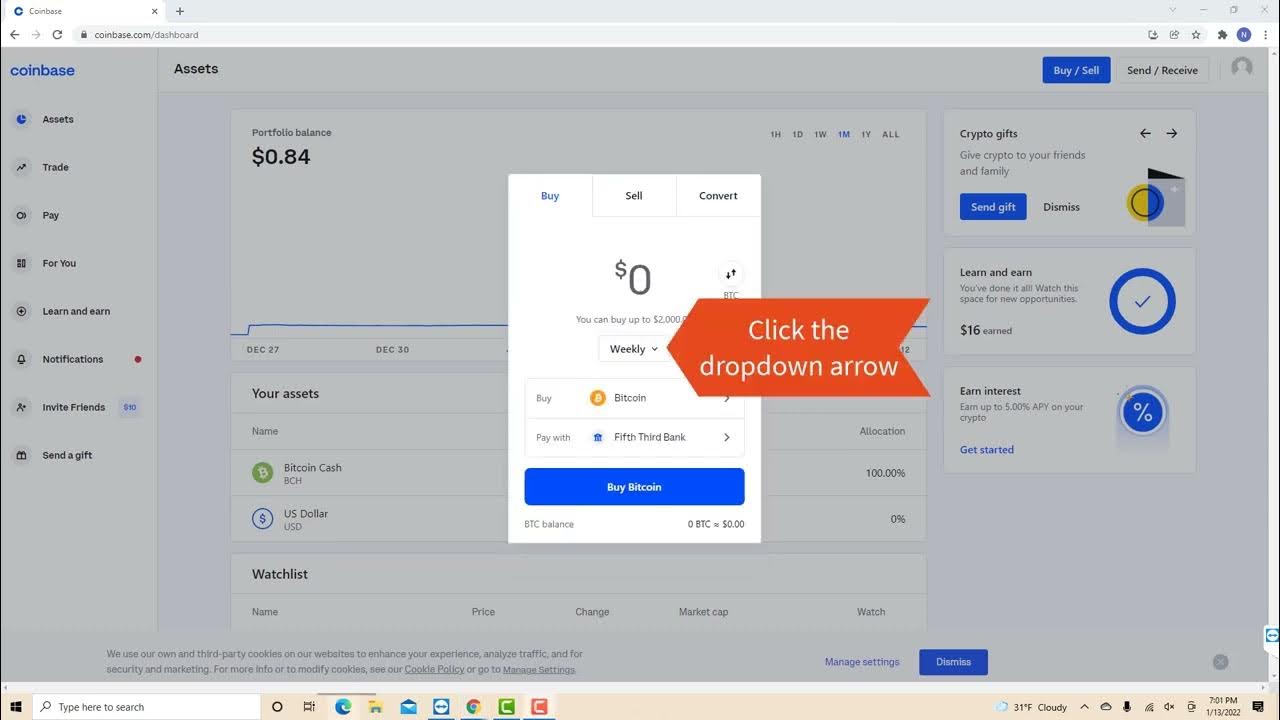Select the ALL chart range
This screenshot has width=1280, height=720.
890,134
